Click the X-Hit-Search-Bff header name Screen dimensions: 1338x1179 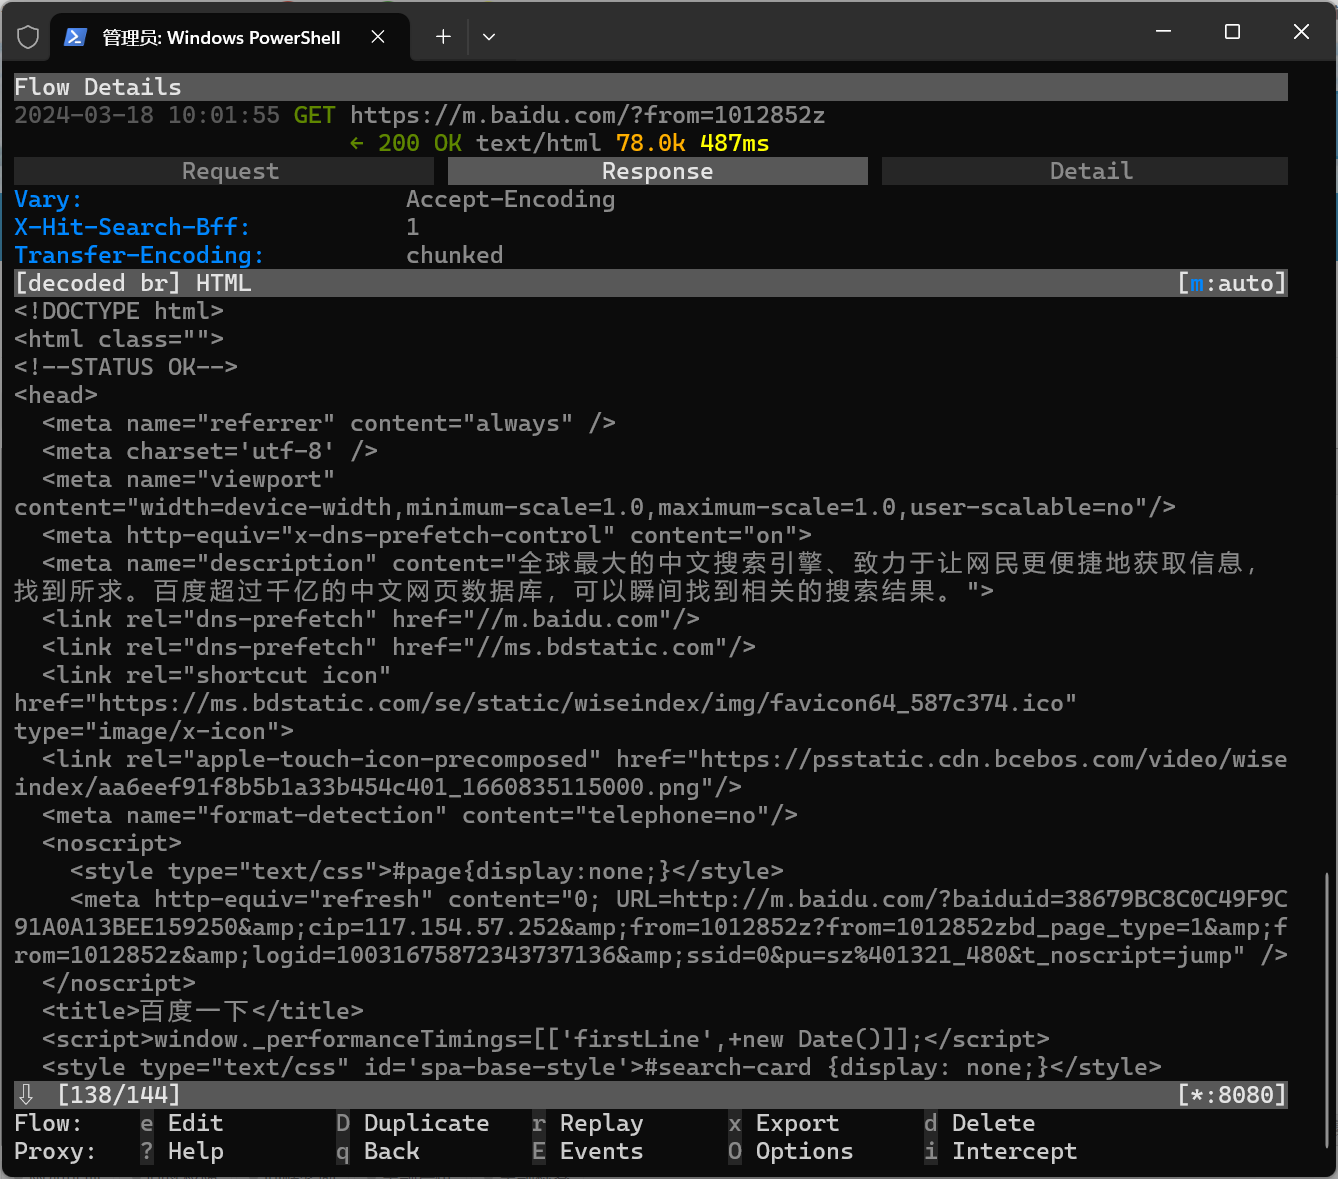[132, 227]
